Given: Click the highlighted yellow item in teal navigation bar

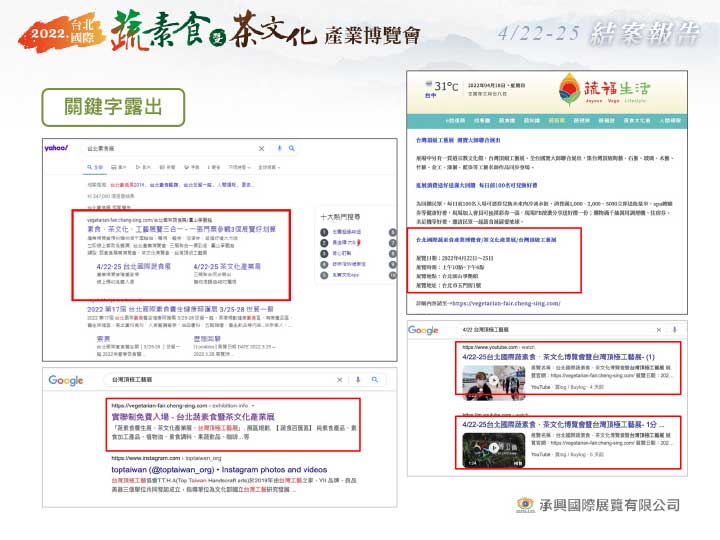Looking at the screenshot, I should pyautogui.click(x=557, y=120).
